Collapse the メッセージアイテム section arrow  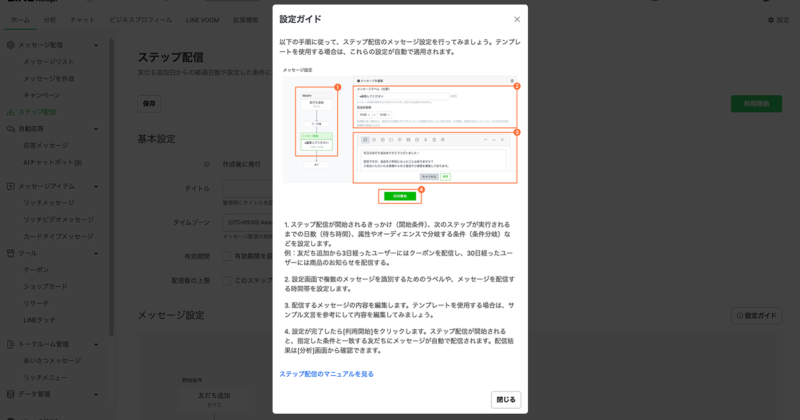click(96, 187)
